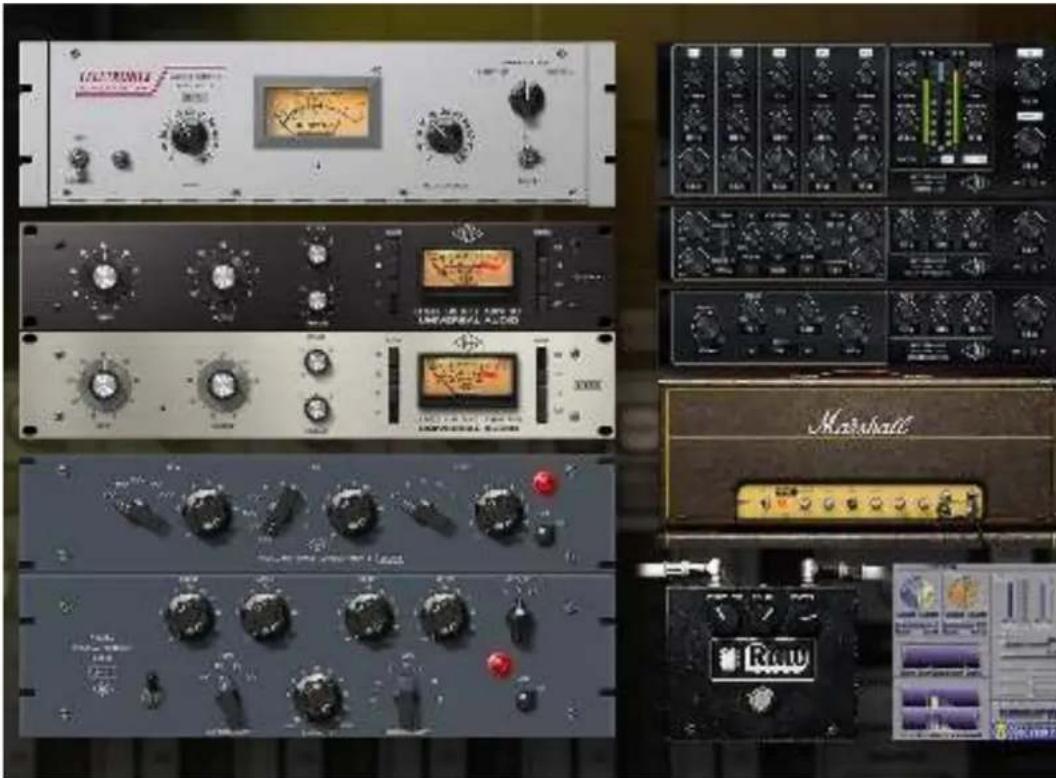The height and width of the screenshot is (778, 1056).
Task: Click the silver 1176 attack knob
Action: [x=317, y=362]
